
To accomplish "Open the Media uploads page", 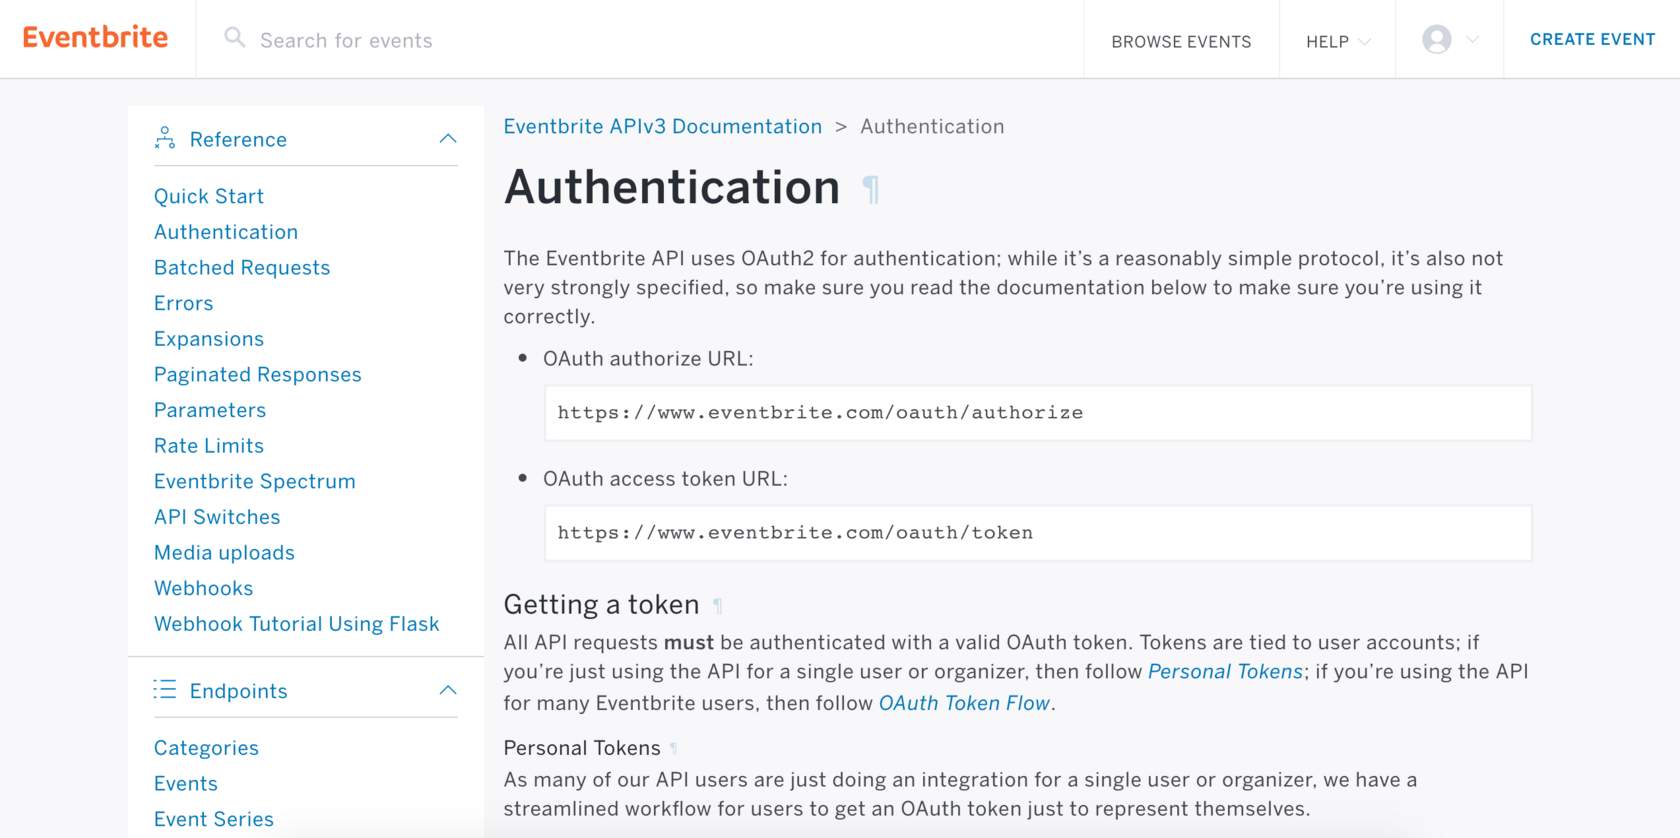I will point(224,553).
